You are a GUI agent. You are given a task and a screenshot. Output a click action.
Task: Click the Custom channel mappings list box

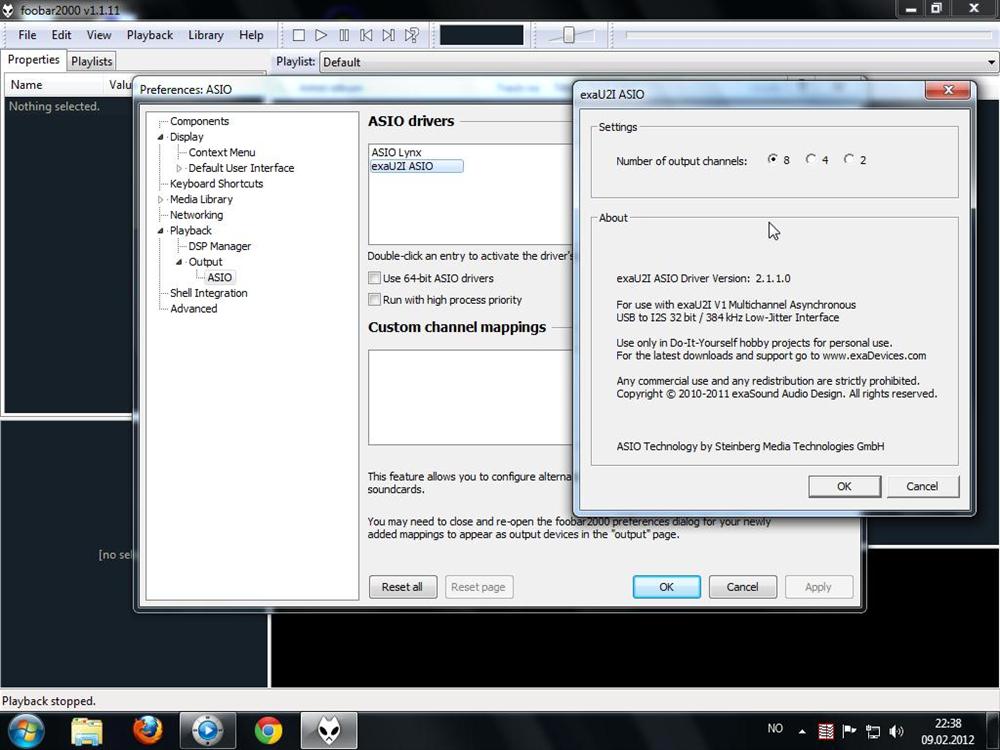pos(471,397)
